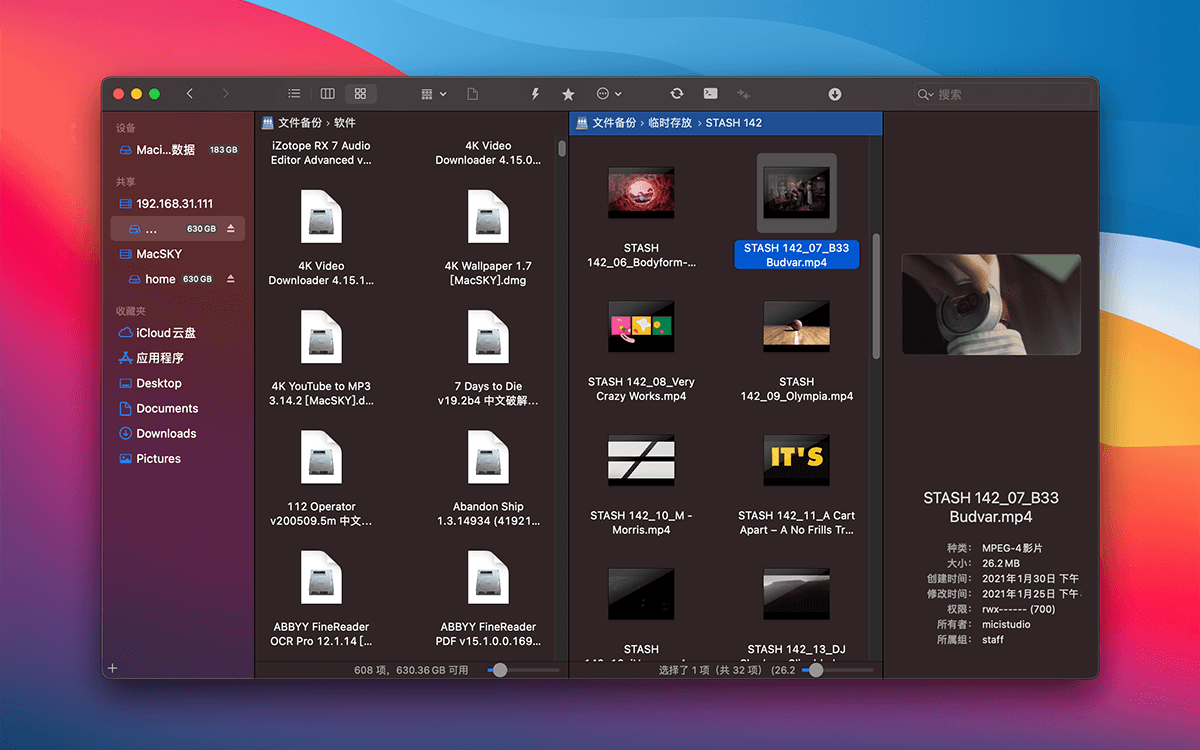Screen dimensions: 1200x750
Task: Click the lightning quick action icon
Action: pos(535,94)
